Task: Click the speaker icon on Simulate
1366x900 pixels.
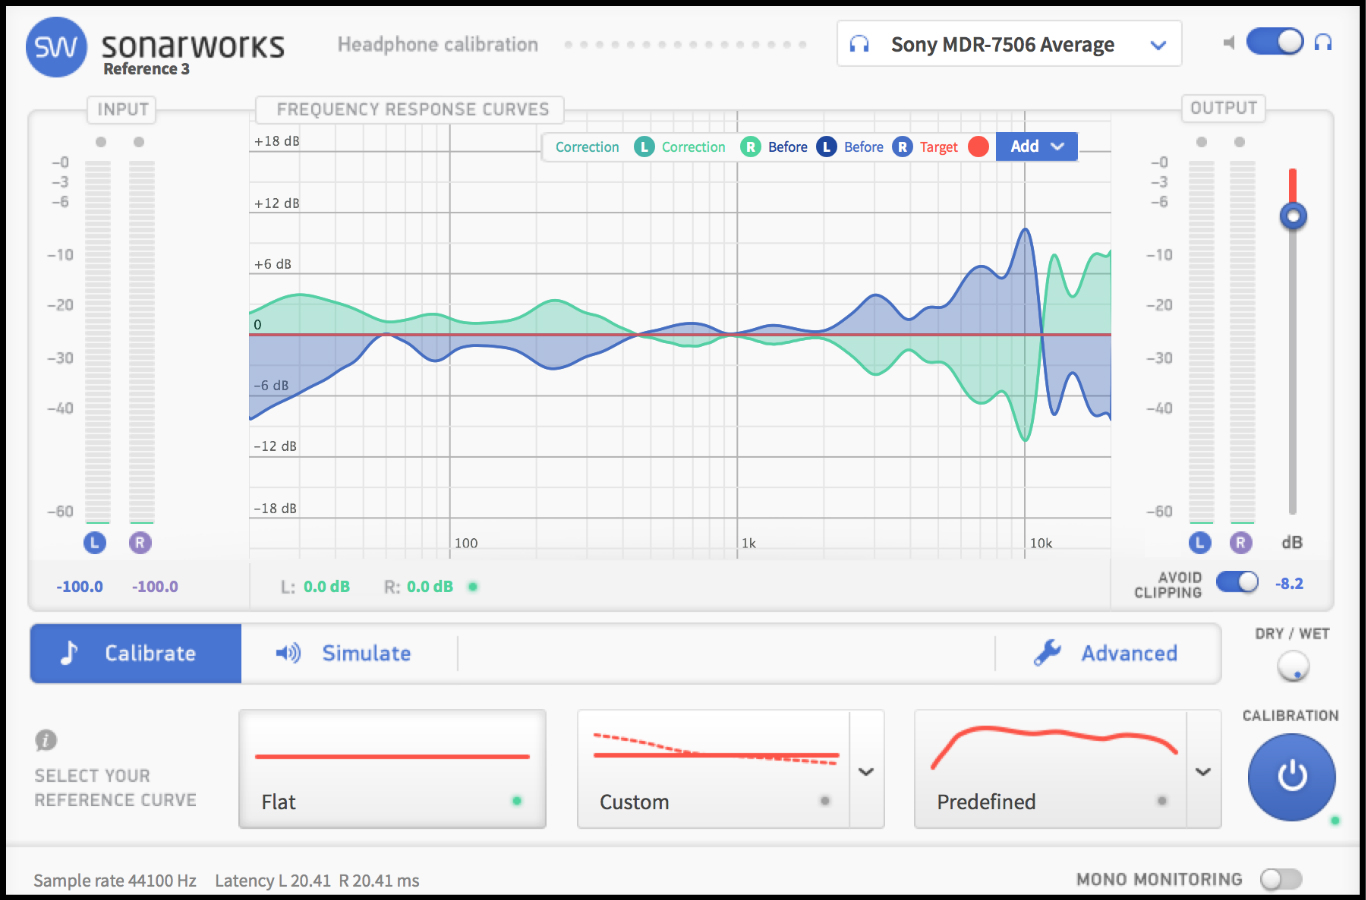Action: click(288, 653)
